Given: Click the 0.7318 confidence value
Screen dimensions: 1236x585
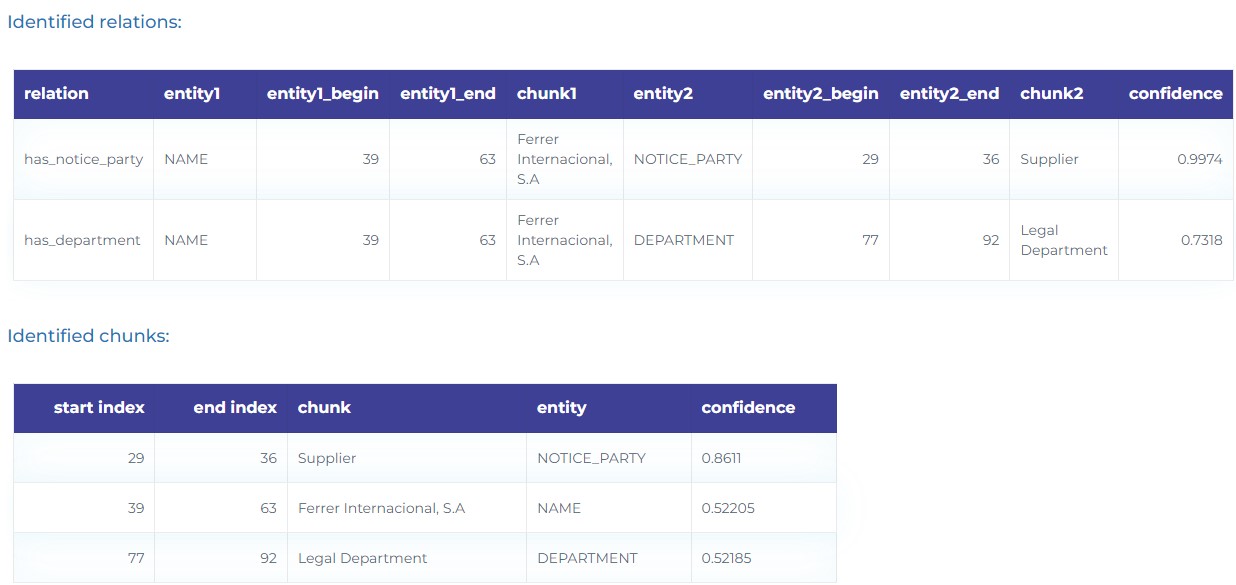Looking at the screenshot, I should click(x=1200, y=240).
